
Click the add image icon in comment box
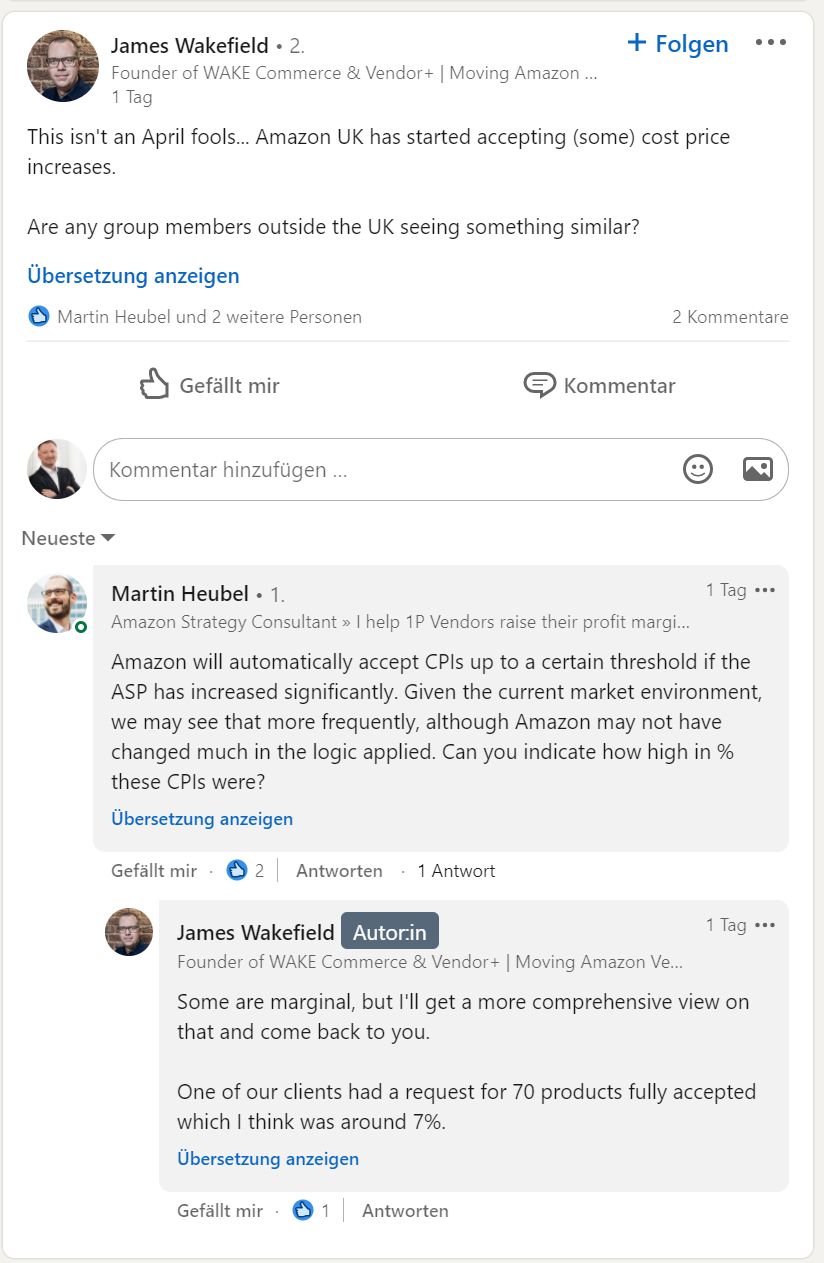click(758, 469)
